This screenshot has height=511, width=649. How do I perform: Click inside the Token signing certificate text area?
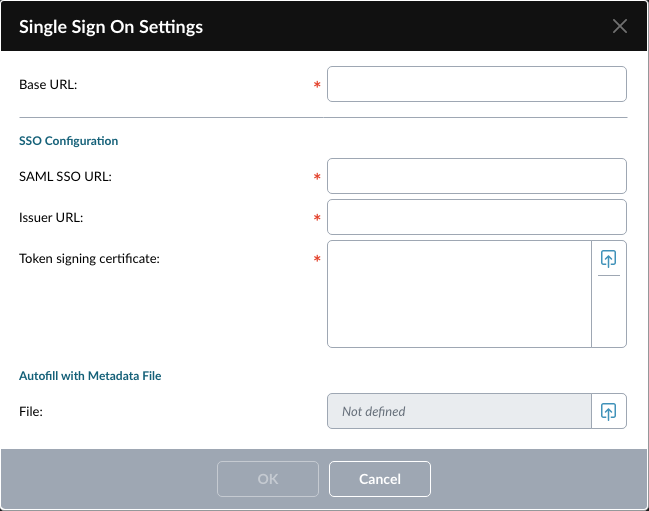coord(459,294)
